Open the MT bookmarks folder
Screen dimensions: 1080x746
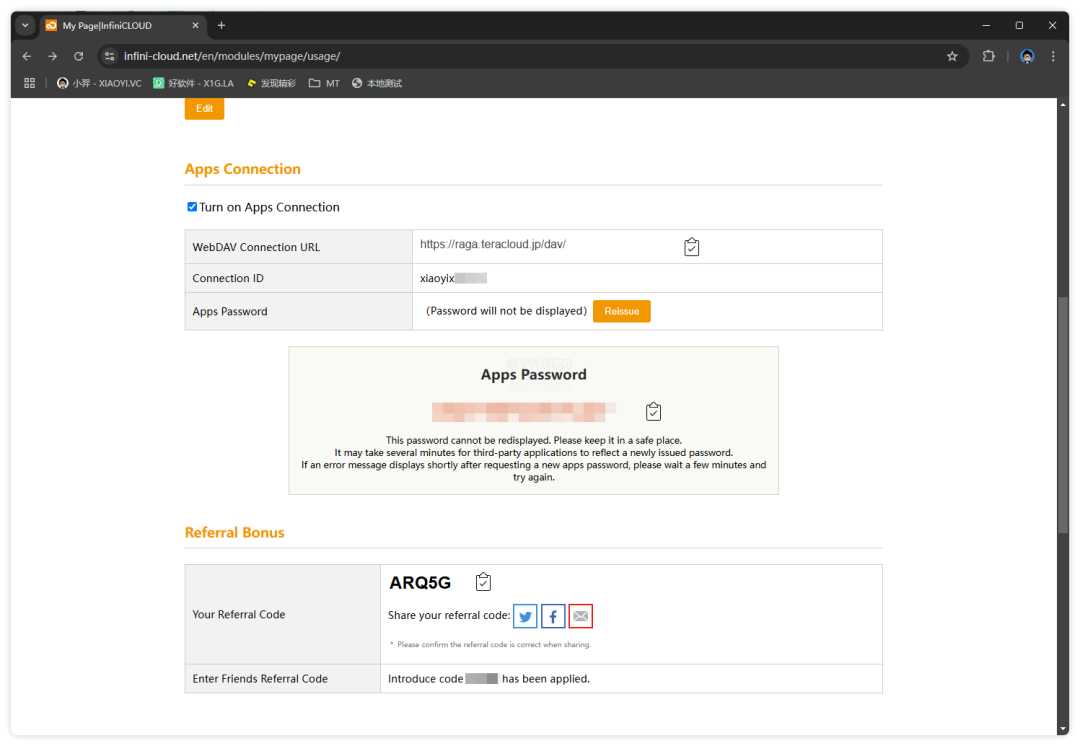tap(324, 83)
